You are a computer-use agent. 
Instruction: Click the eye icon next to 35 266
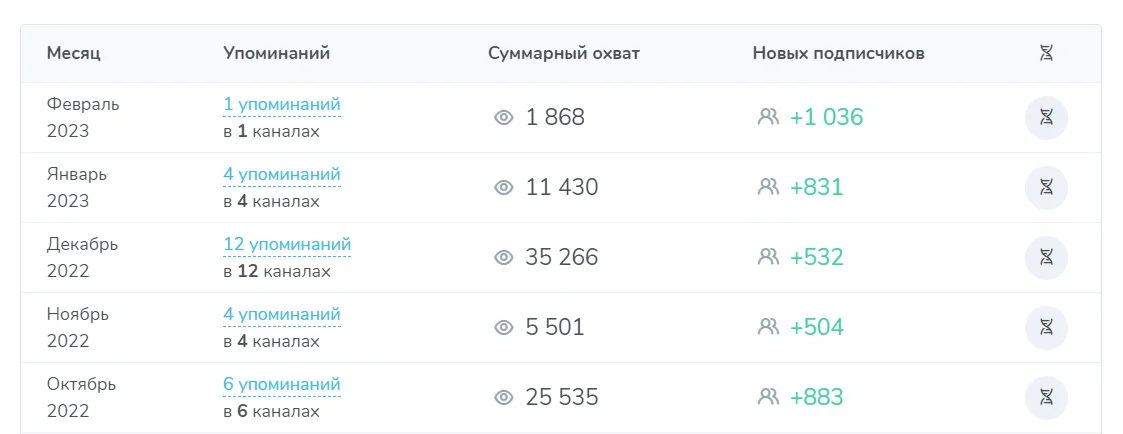[504, 258]
